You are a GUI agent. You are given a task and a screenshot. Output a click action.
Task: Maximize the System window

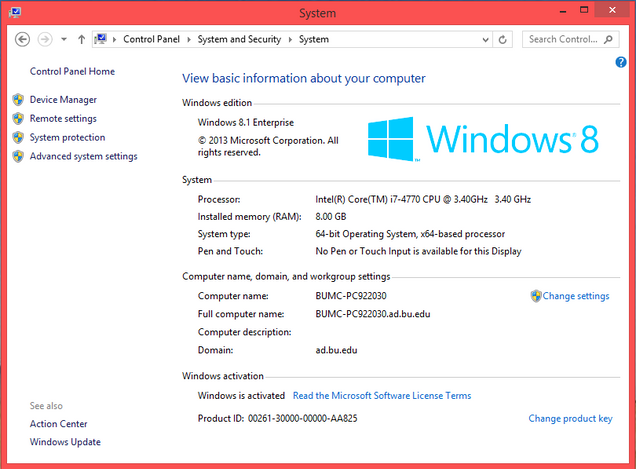click(584, 10)
